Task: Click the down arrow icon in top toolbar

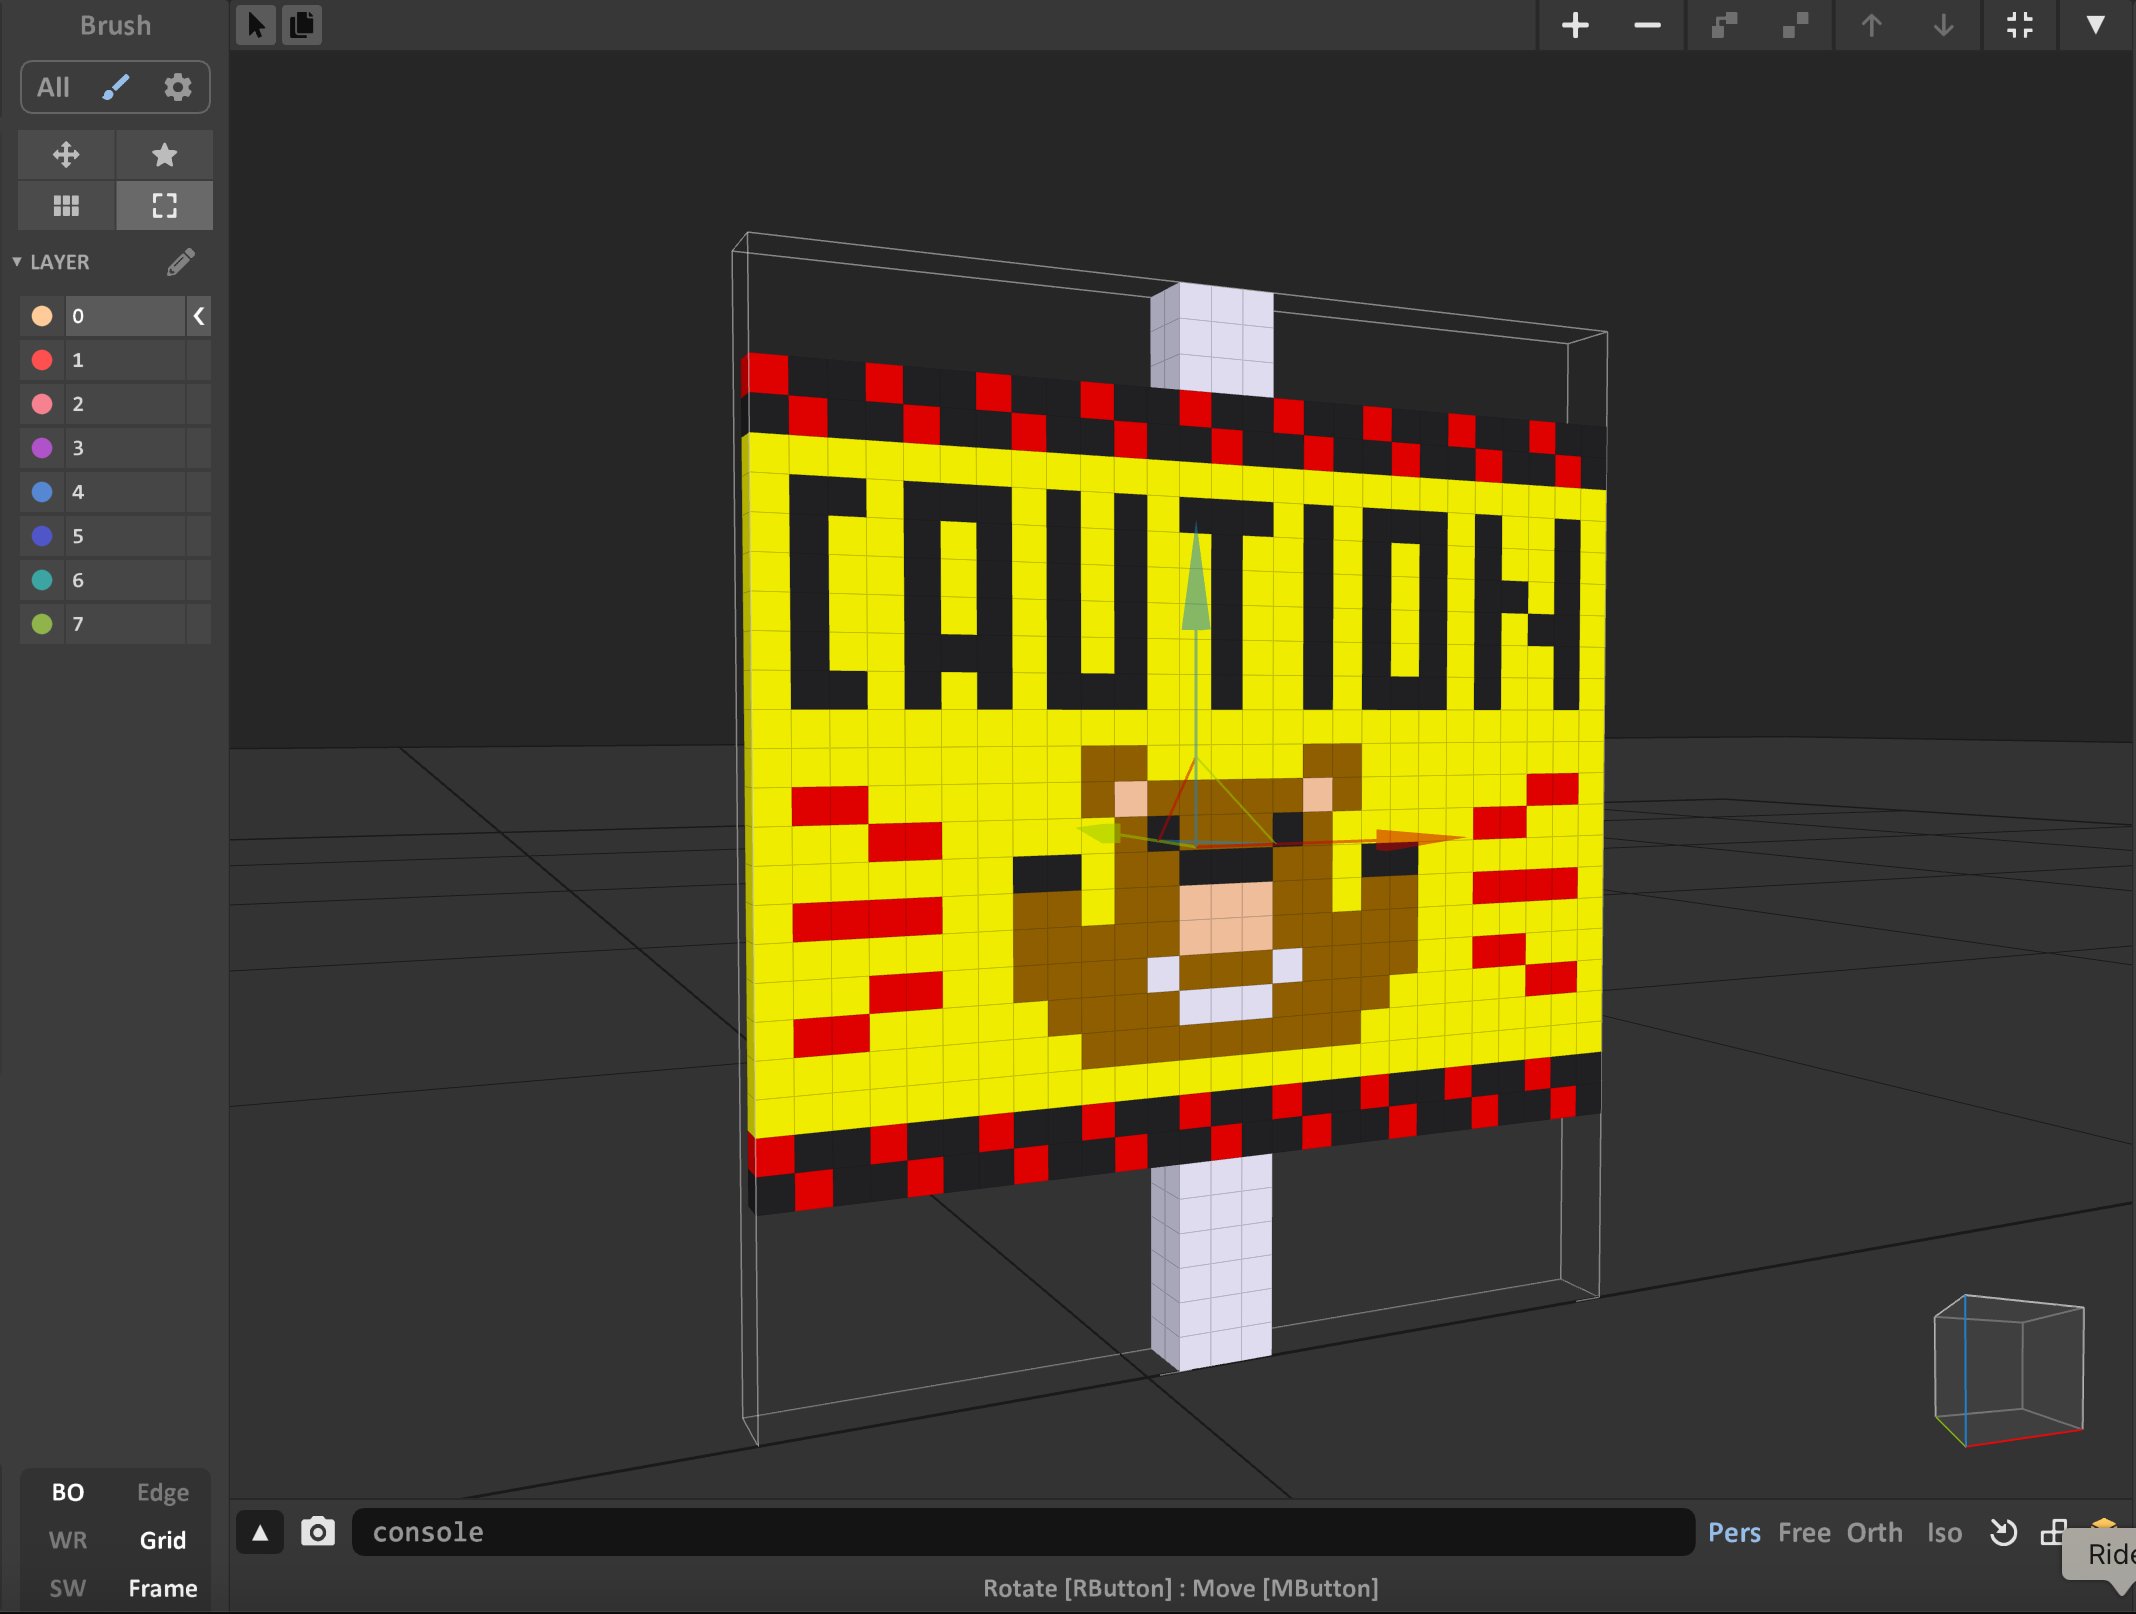Action: pyautogui.click(x=1943, y=25)
